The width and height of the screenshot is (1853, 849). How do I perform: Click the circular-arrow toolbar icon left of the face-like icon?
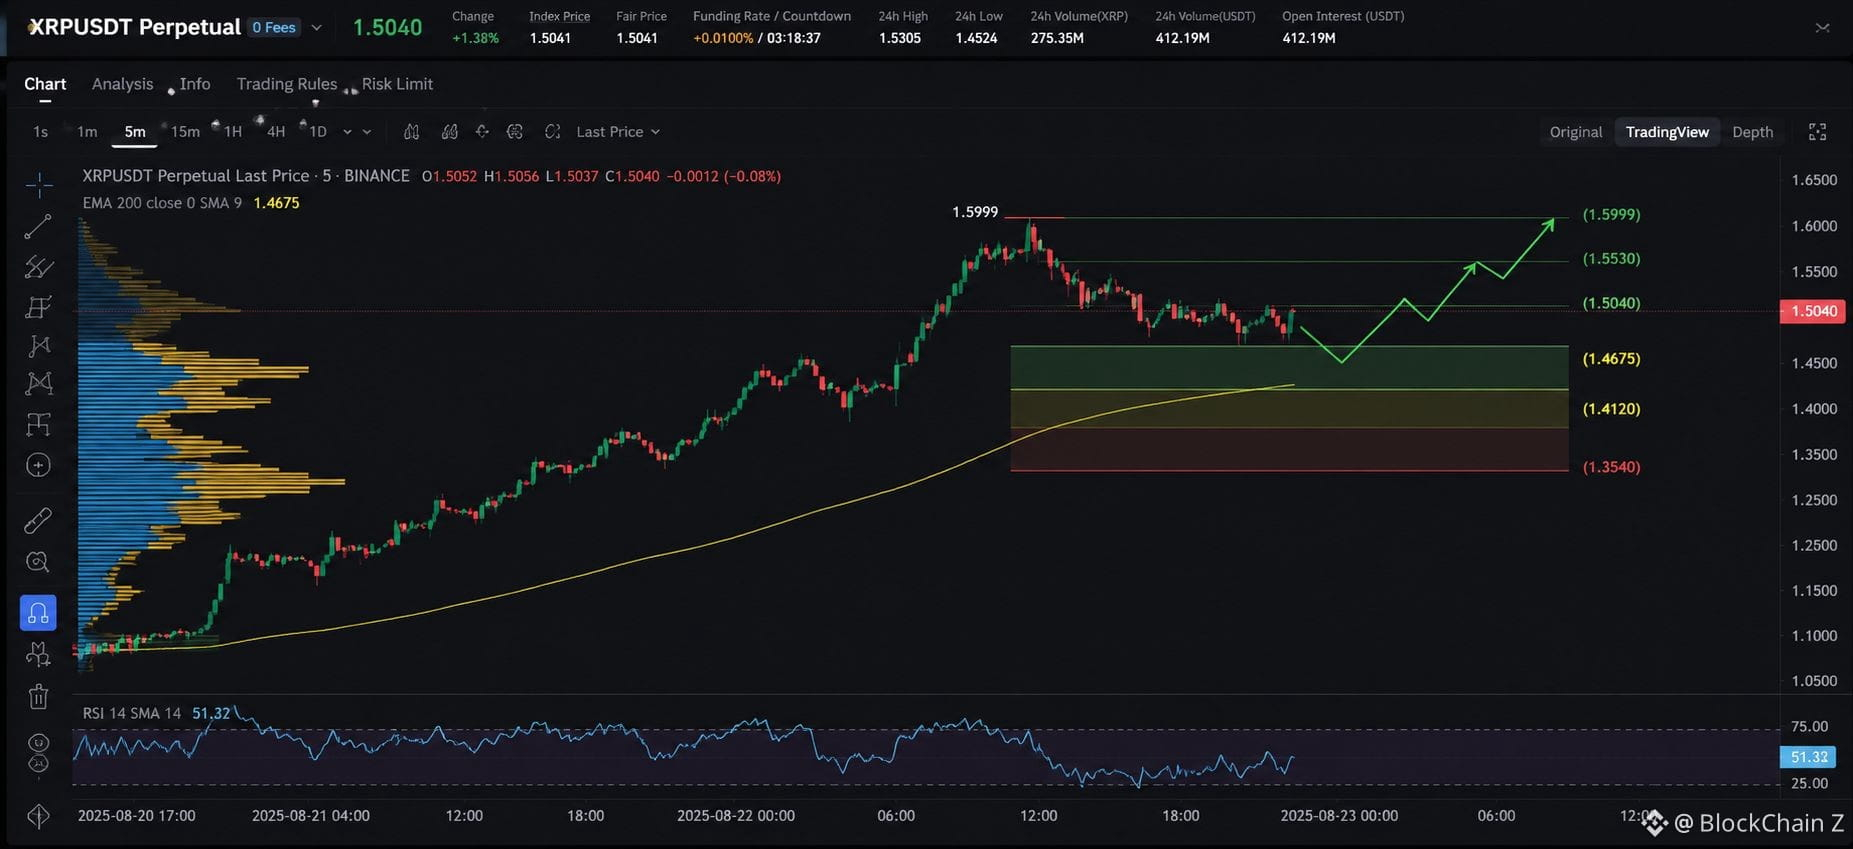(482, 132)
